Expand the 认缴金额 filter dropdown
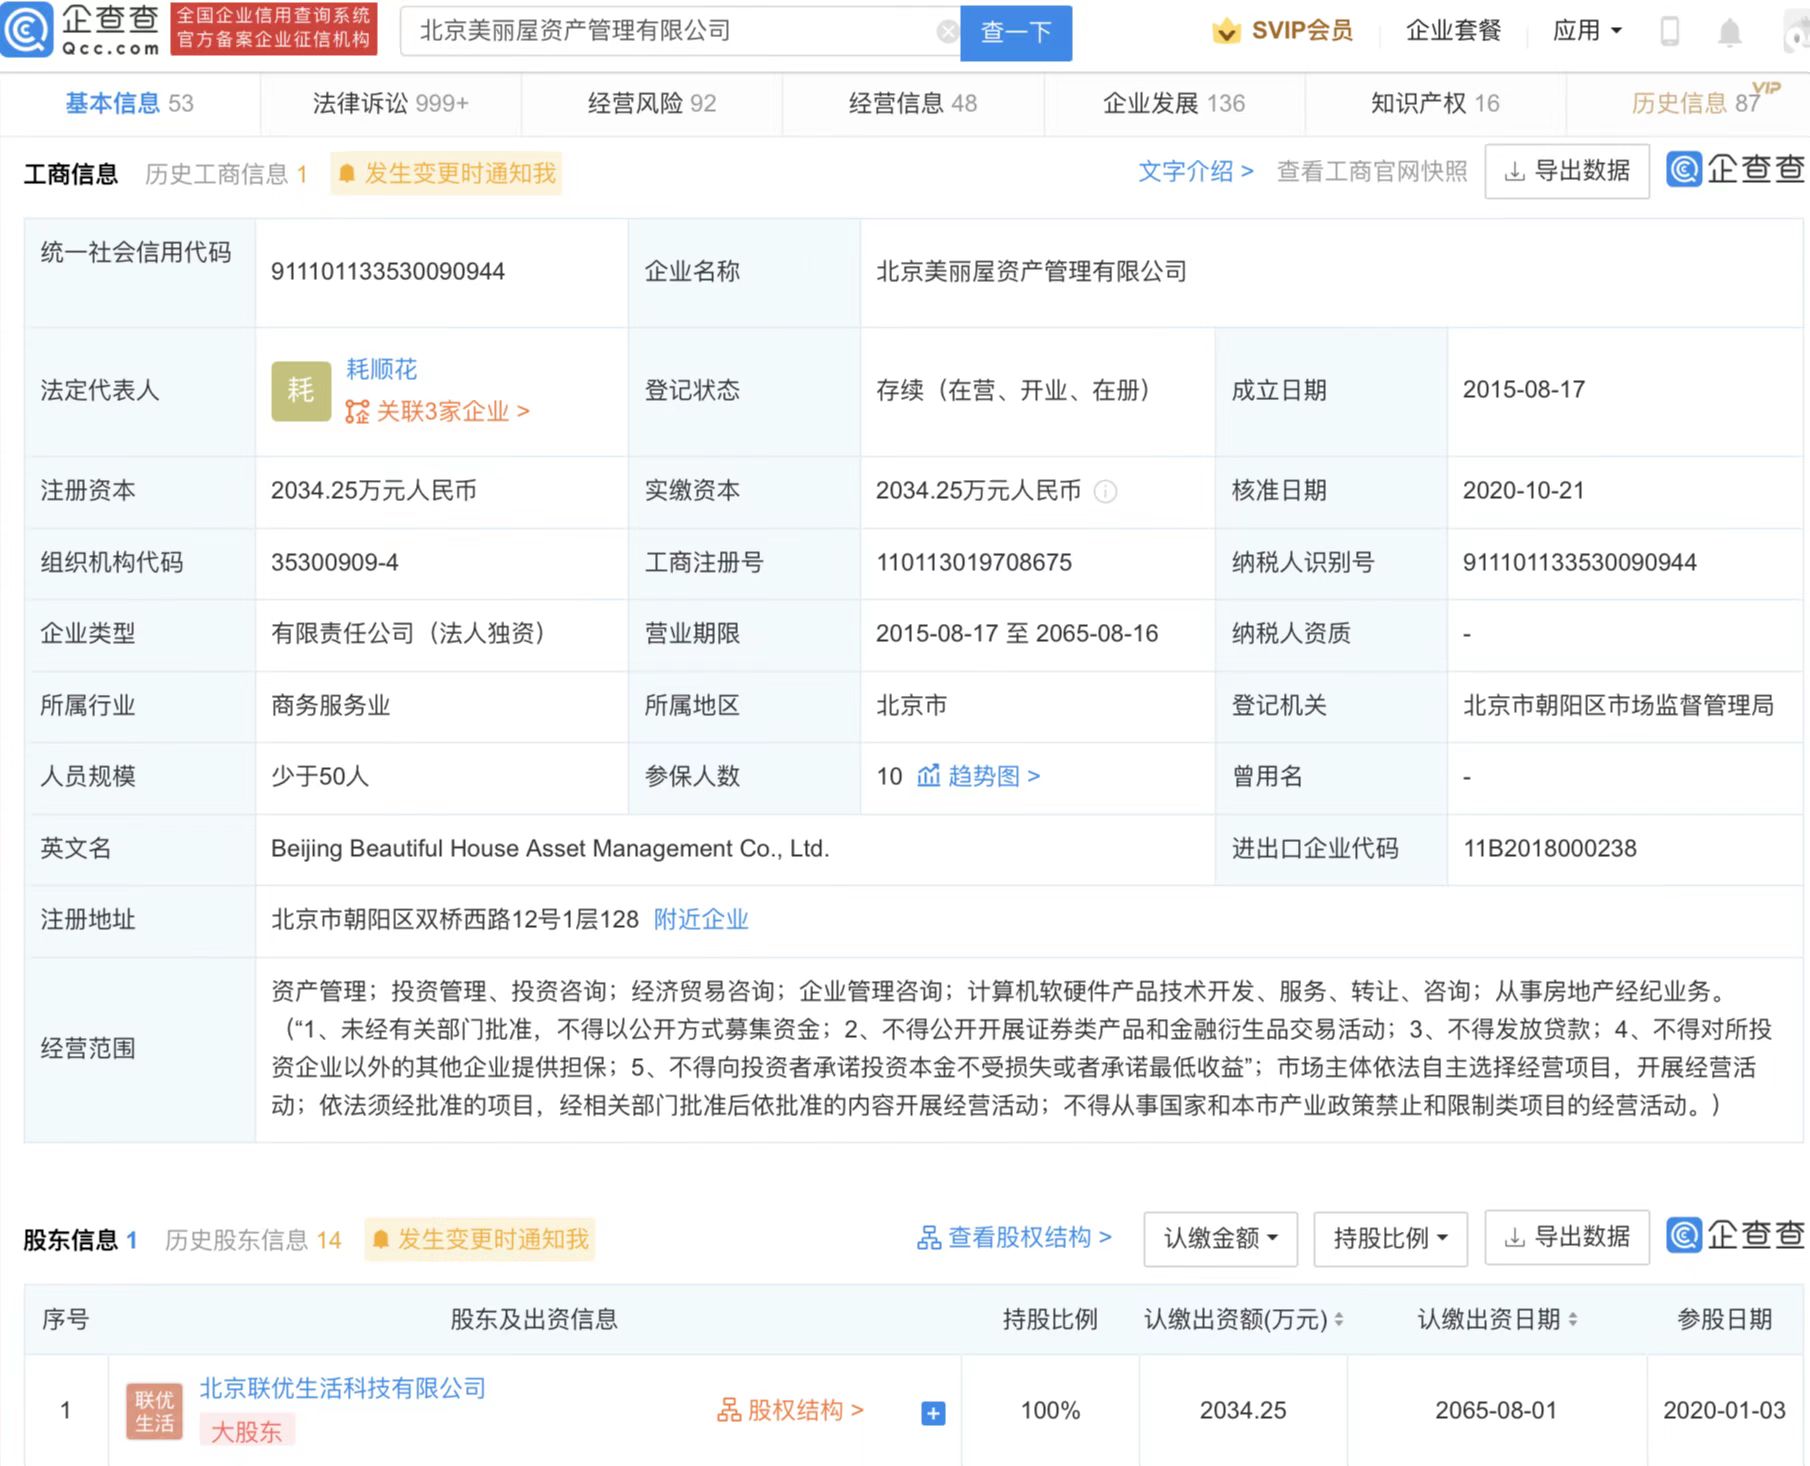Image resolution: width=1810 pixels, height=1466 pixels. [1221, 1239]
